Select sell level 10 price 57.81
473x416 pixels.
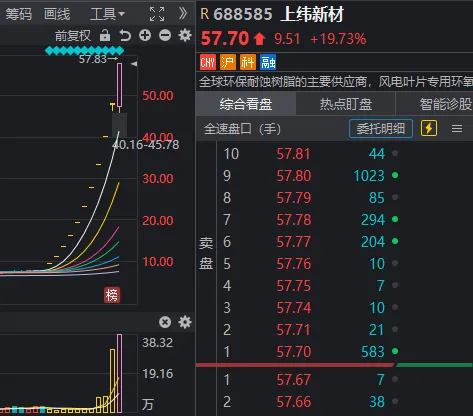point(294,154)
